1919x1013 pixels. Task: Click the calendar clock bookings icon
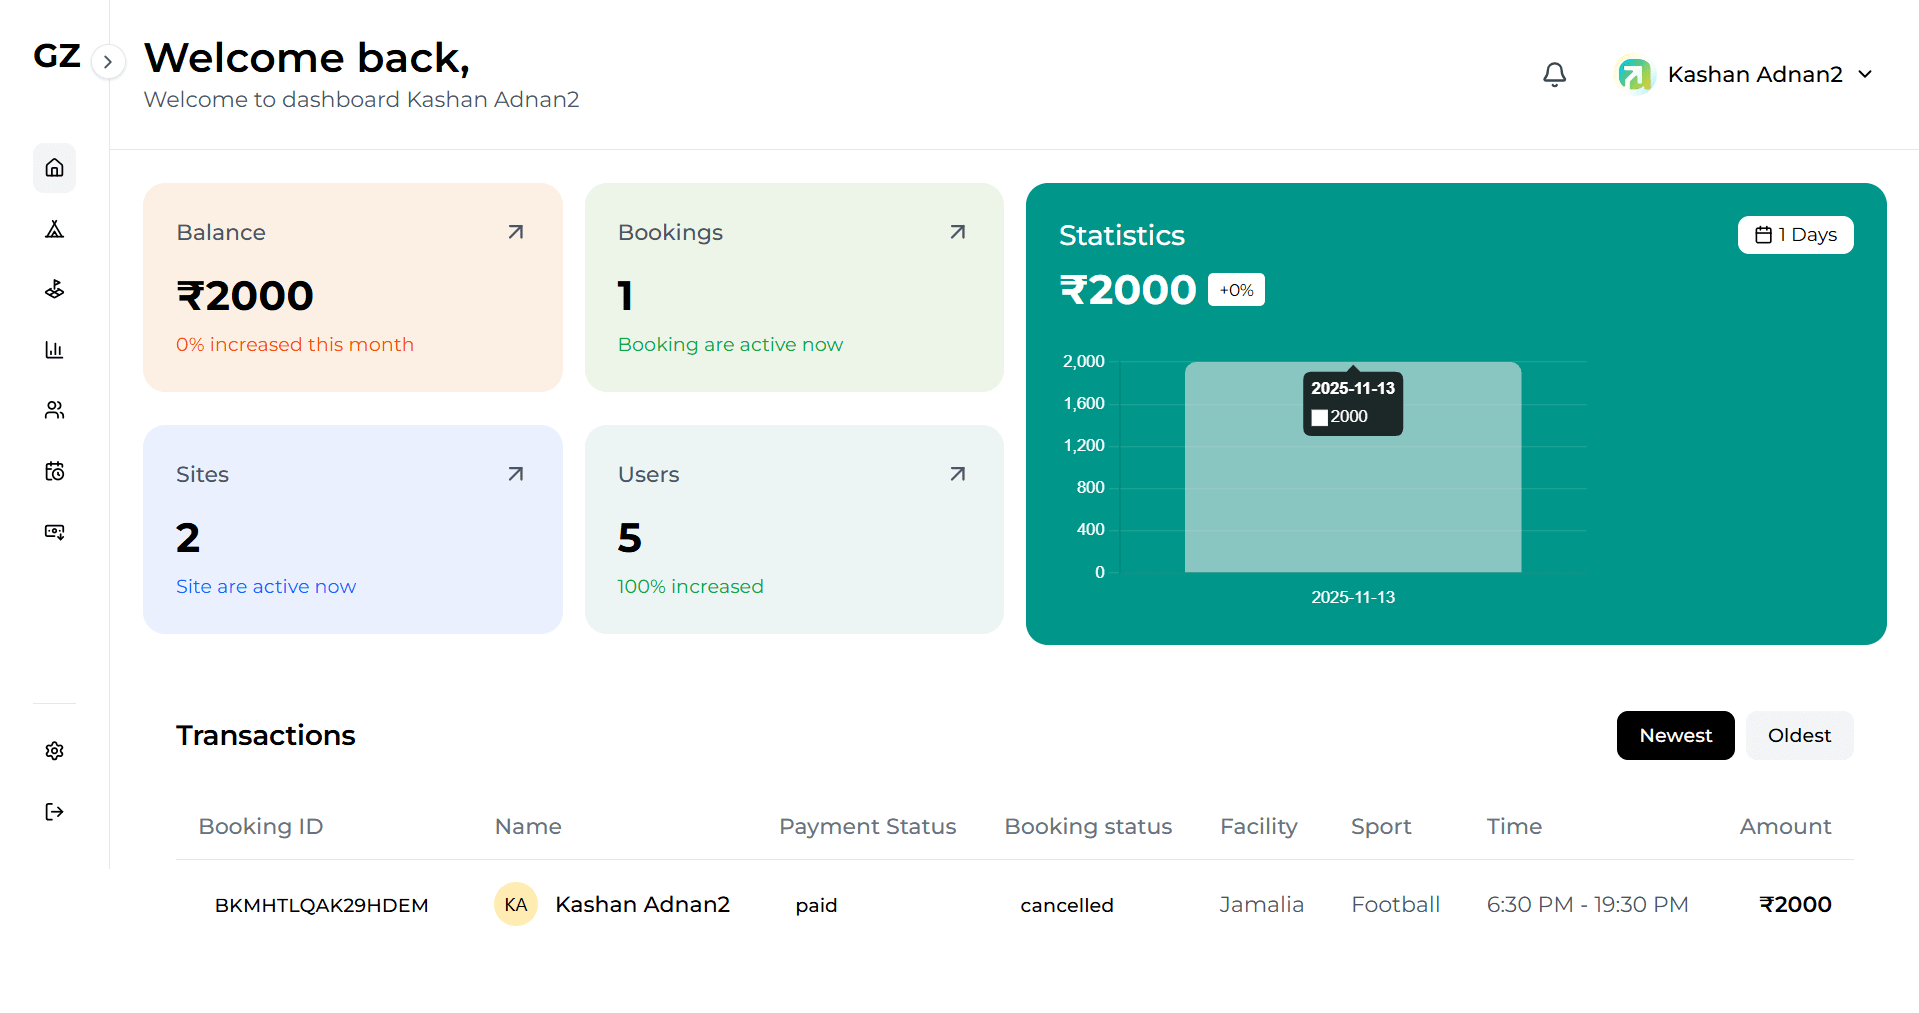pos(55,471)
